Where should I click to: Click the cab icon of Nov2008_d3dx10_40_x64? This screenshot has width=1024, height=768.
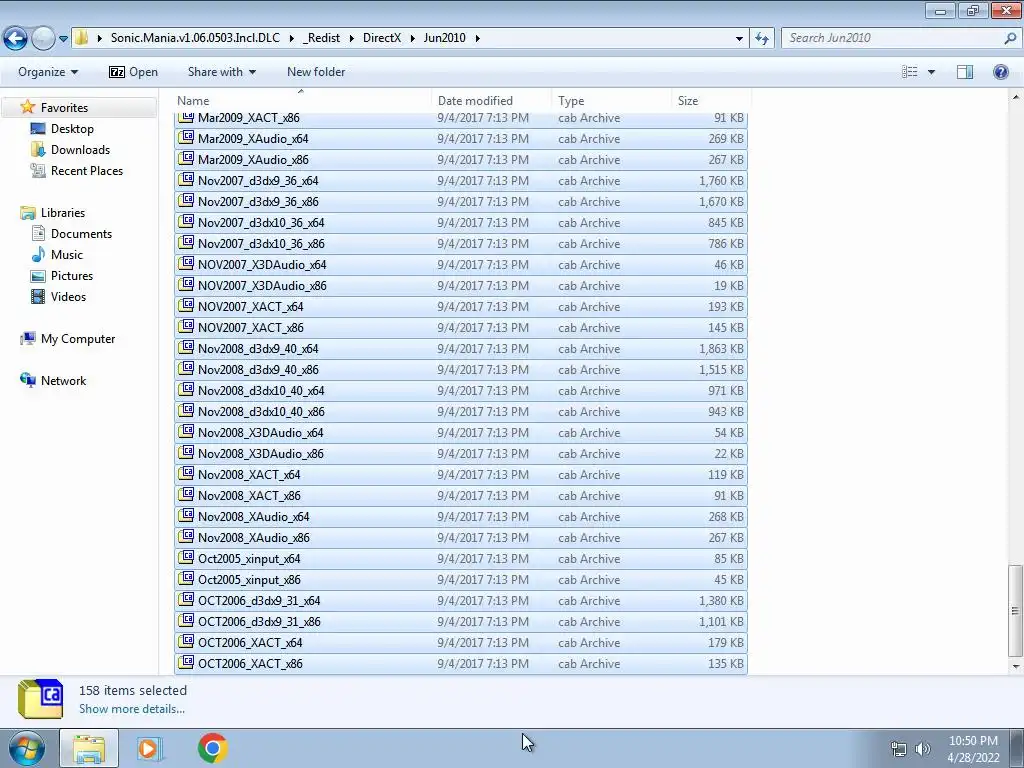coord(187,390)
